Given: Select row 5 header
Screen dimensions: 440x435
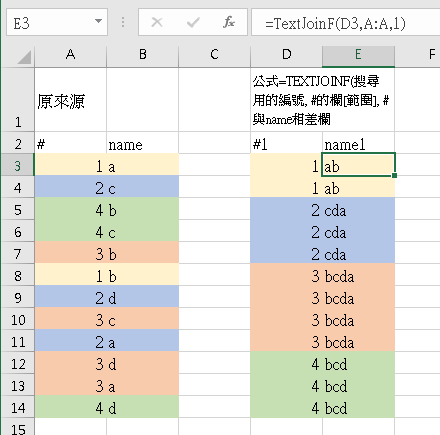Looking at the screenshot, I should (18, 209).
